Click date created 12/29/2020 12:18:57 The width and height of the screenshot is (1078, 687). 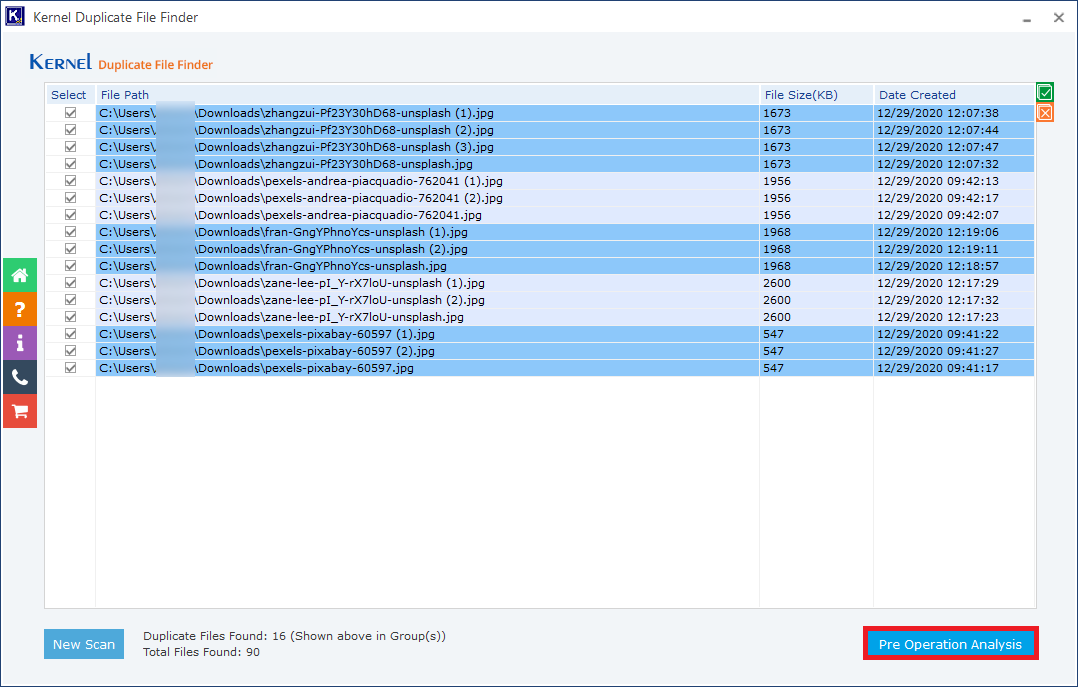(938, 265)
